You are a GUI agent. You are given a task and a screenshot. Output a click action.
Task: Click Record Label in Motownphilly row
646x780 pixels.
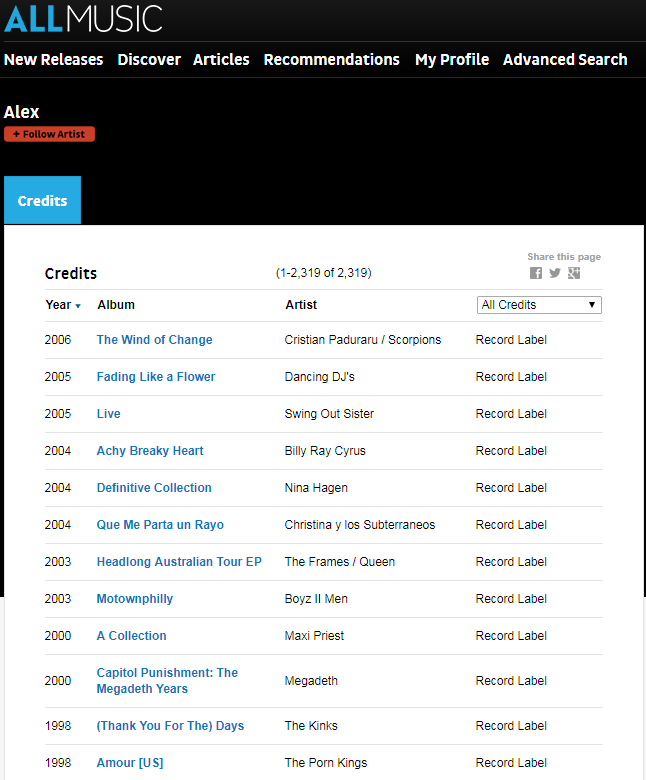point(511,598)
